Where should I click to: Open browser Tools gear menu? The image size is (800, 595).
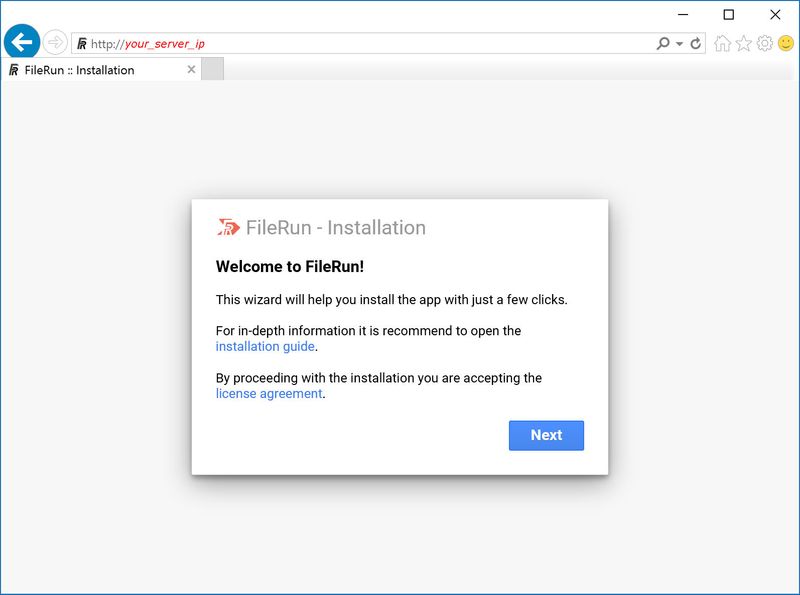point(764,43)
